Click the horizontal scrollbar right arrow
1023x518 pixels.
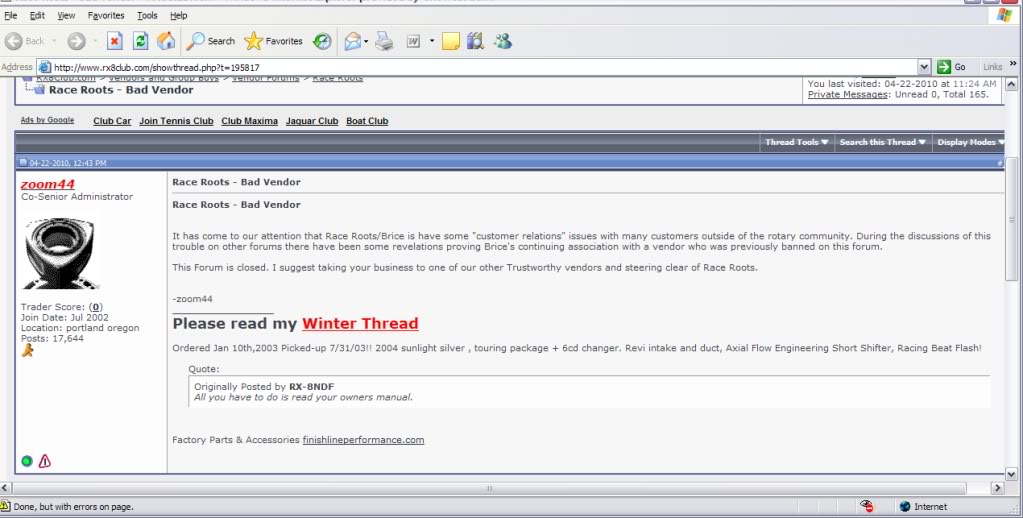(x=998, y=487)
